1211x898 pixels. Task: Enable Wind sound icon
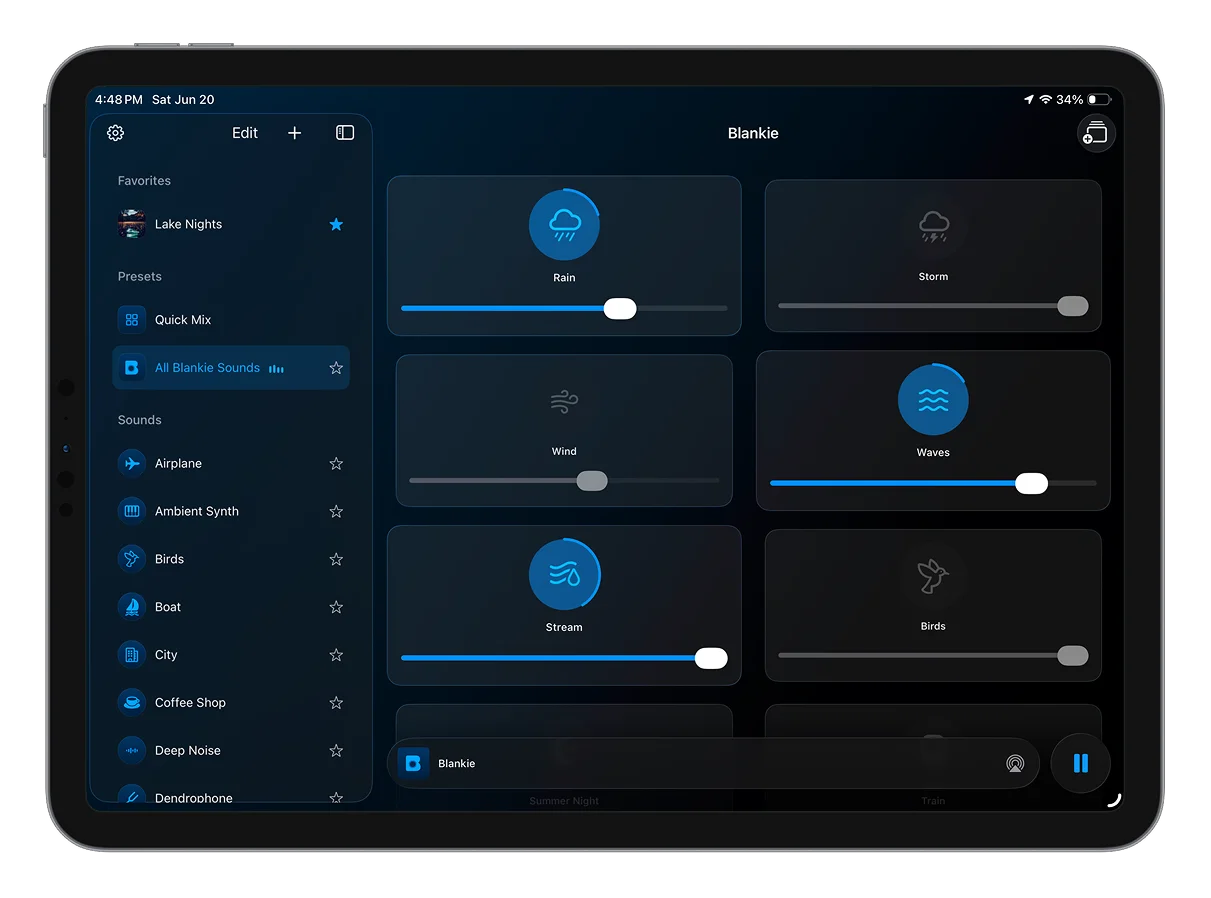click(564, 402)
